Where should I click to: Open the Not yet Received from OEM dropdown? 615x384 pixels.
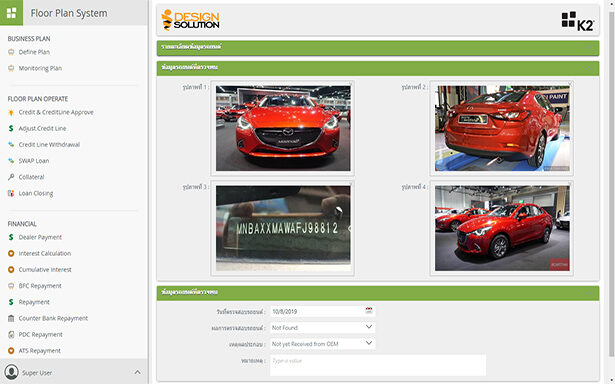tap(322, 344)
